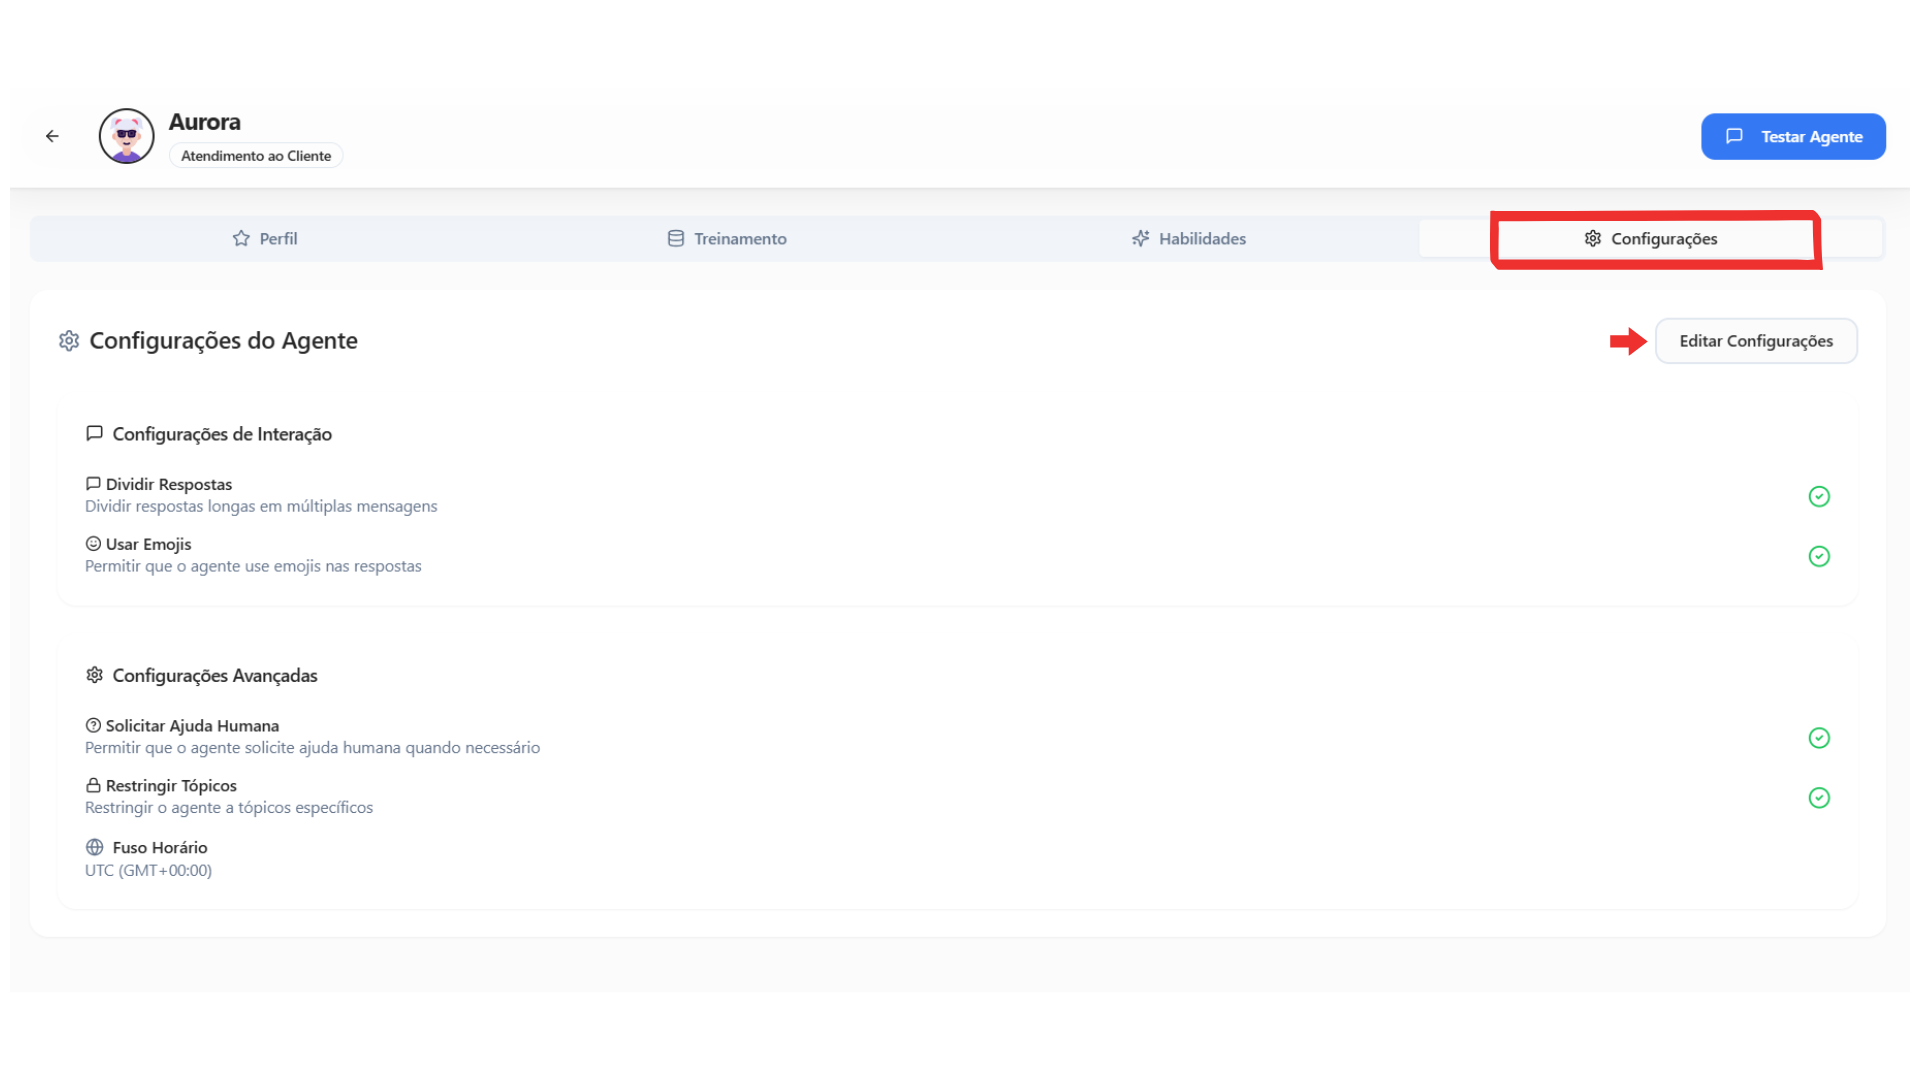Click the Editar Configurações button
This screenshot has width=1920, height=1080.
[x=1756, y=341]
